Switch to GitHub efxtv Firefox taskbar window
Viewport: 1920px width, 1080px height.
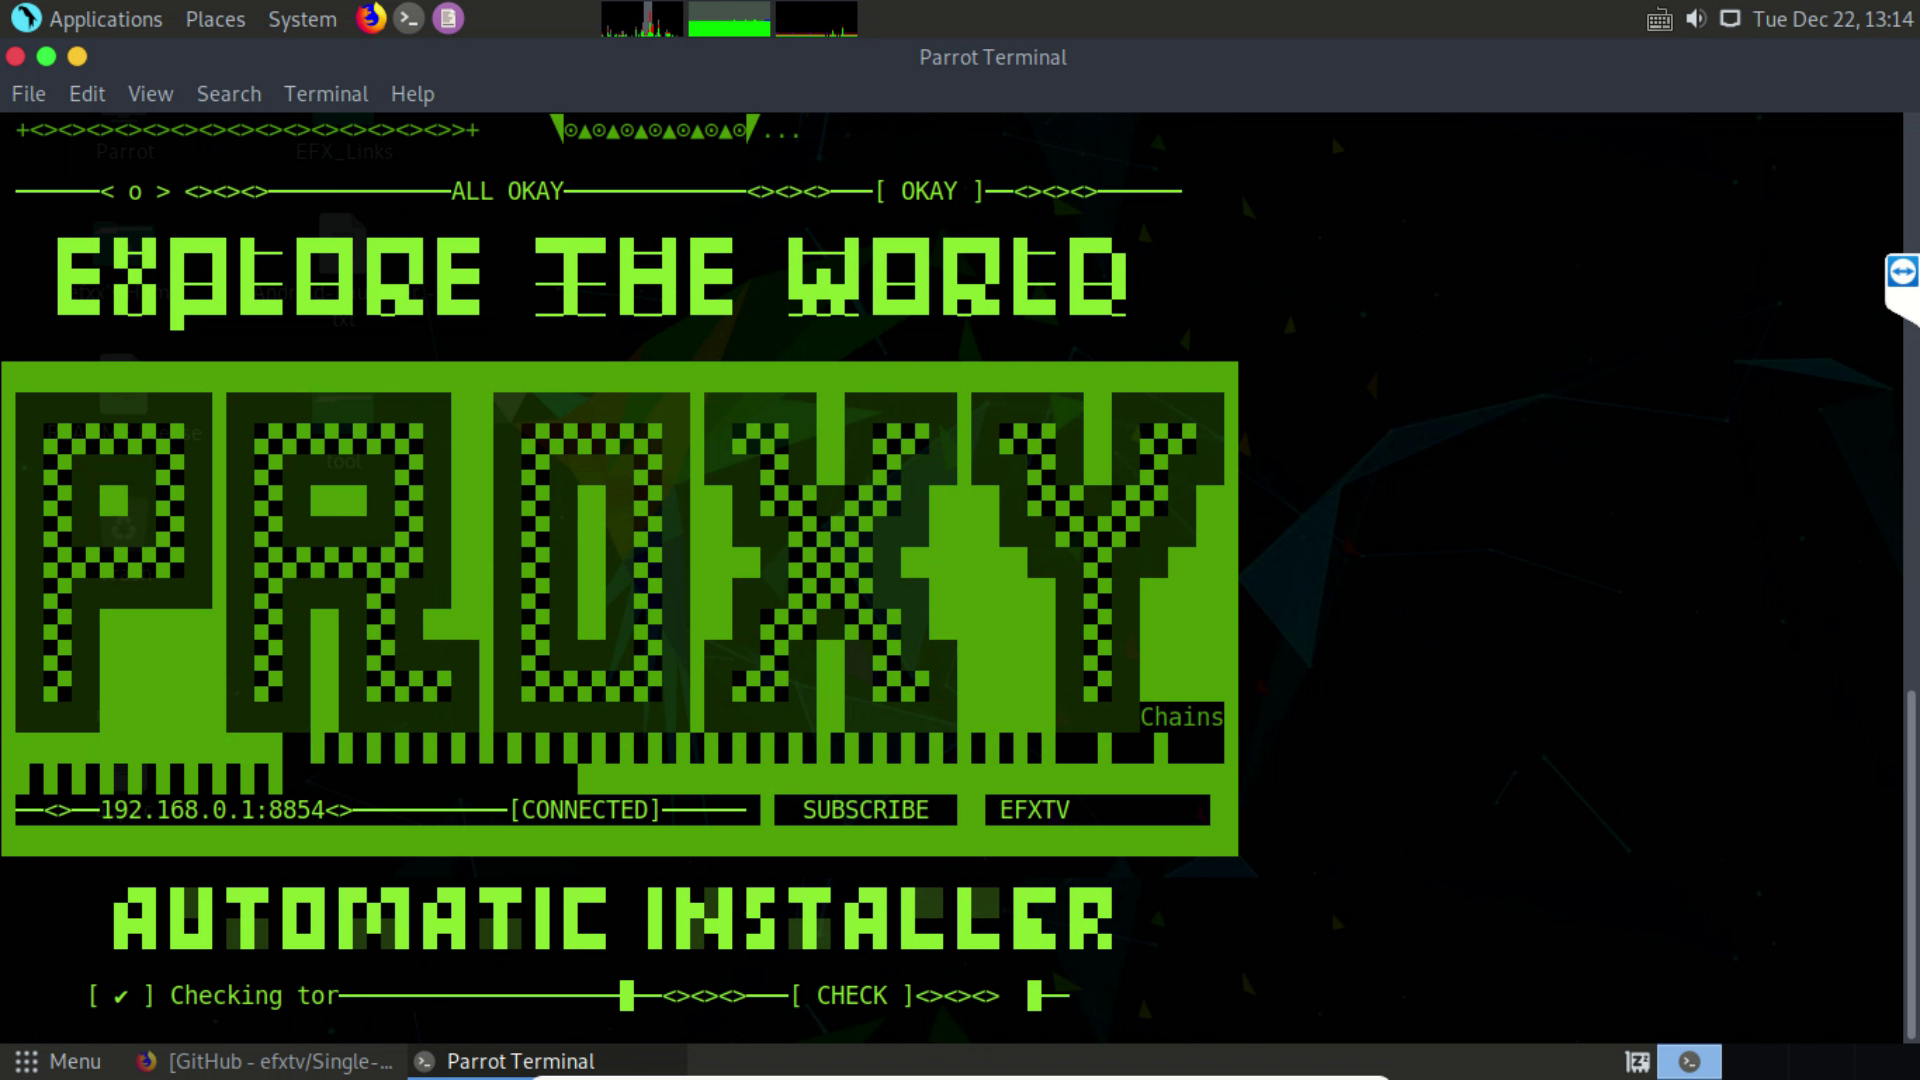pyautogui.click(x=266, y=1061)
